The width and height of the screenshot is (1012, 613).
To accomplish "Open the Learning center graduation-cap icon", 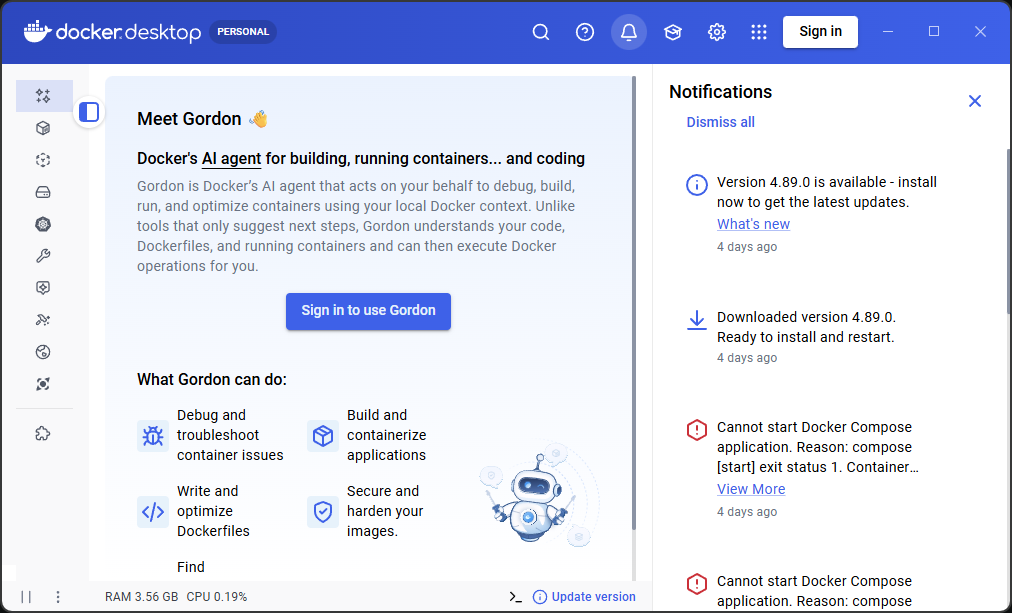I will pyautogui.click(x=673, y=32).
